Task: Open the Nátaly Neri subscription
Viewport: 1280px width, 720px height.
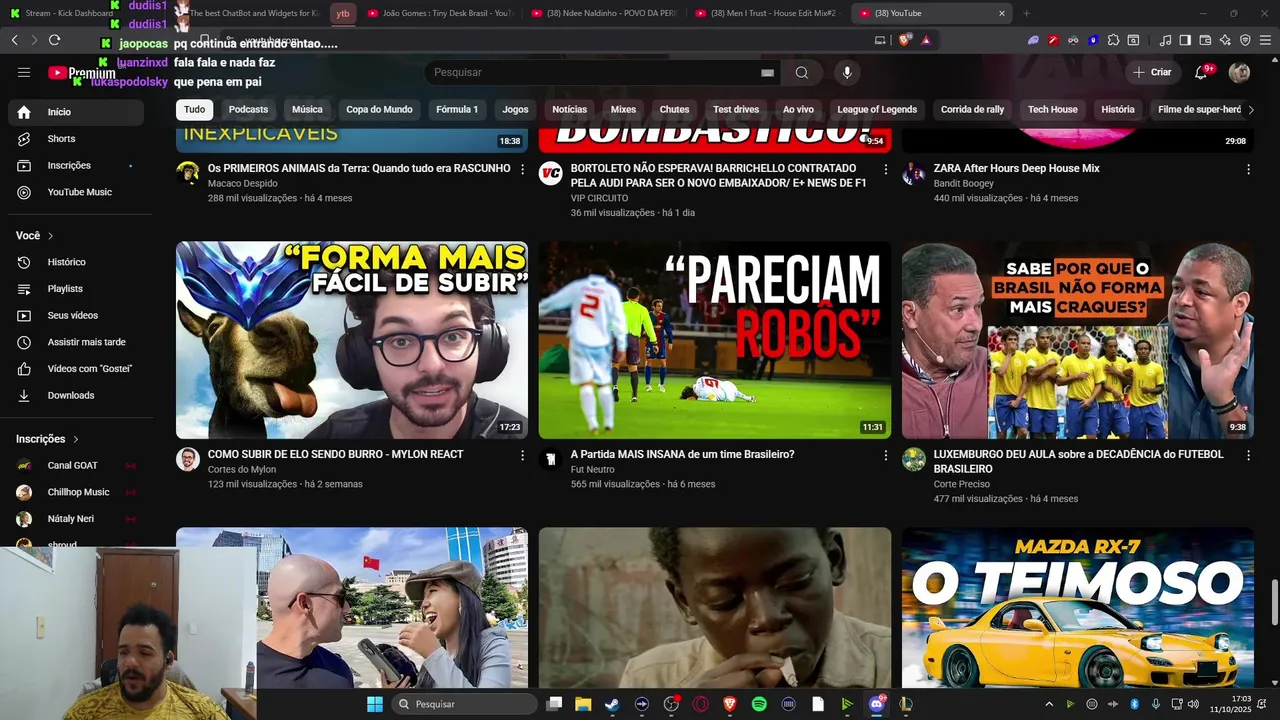Action: (x=76, y=519)
